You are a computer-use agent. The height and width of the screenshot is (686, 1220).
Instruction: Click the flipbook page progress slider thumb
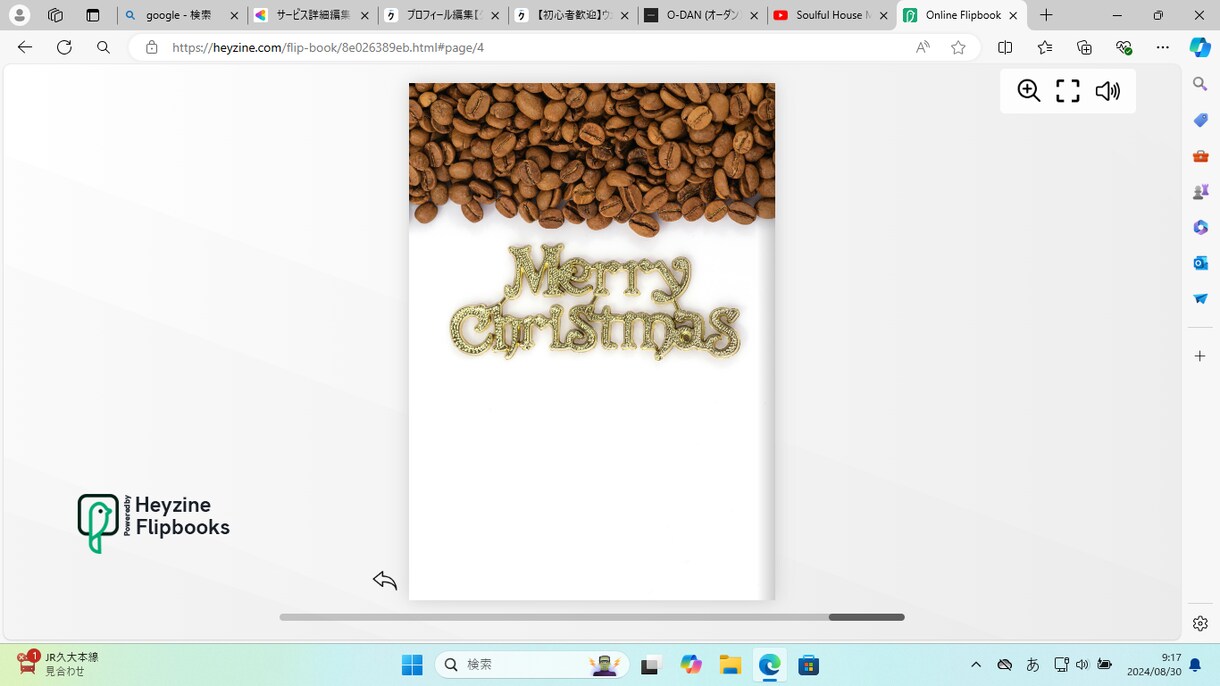tap(866, 617)
